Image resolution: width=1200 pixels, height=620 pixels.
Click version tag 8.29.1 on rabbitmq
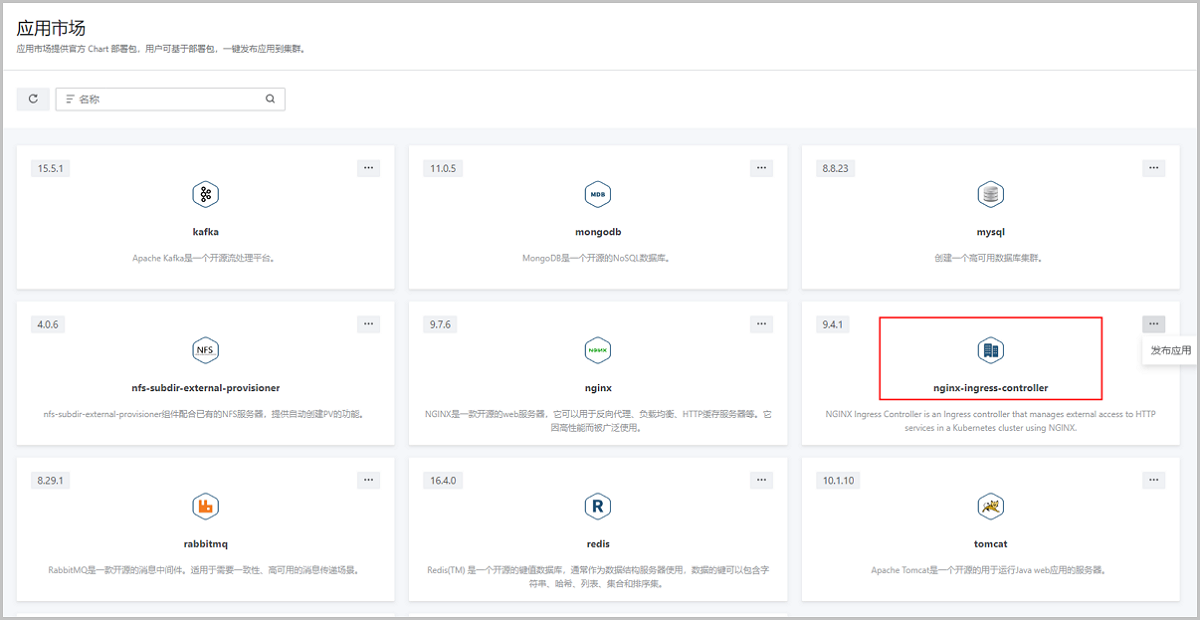(x=50, y=480)
